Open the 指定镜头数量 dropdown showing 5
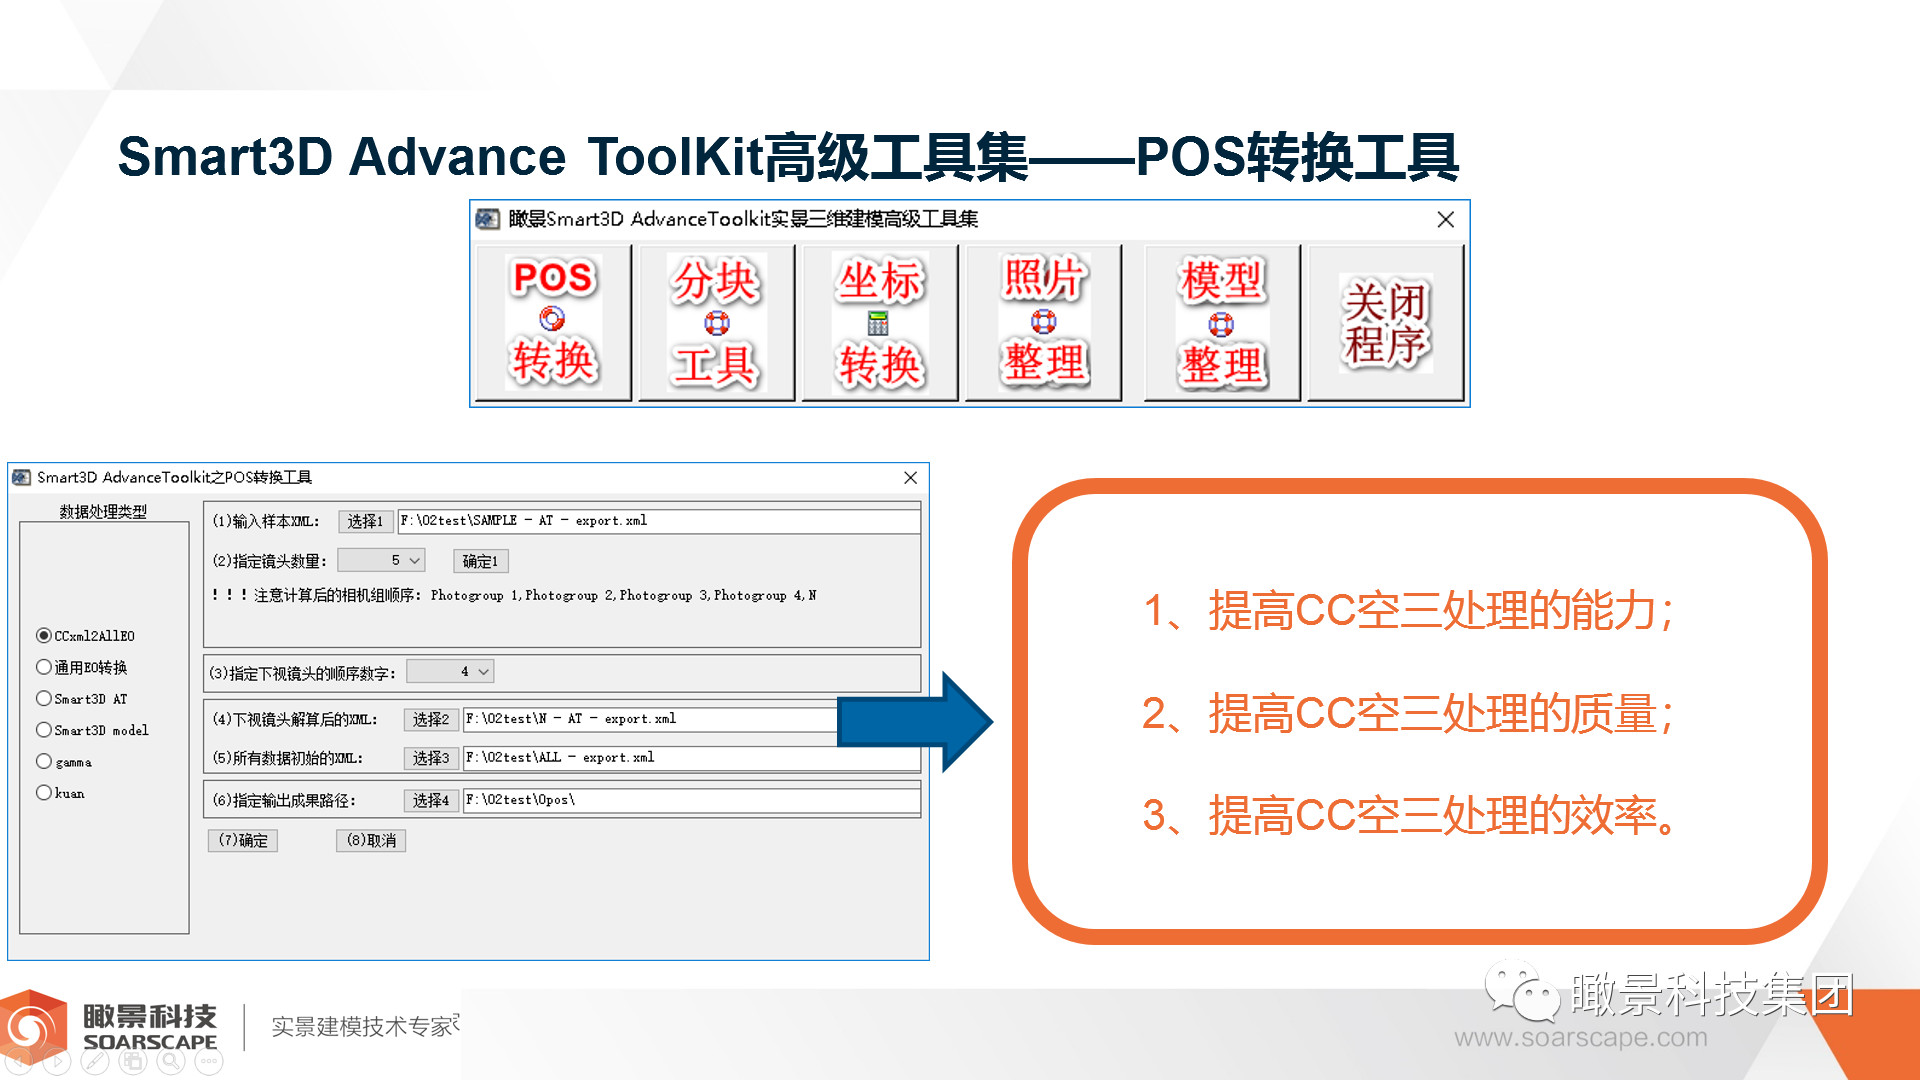Screen dimensions: 1920x1080 pos(381,560)
